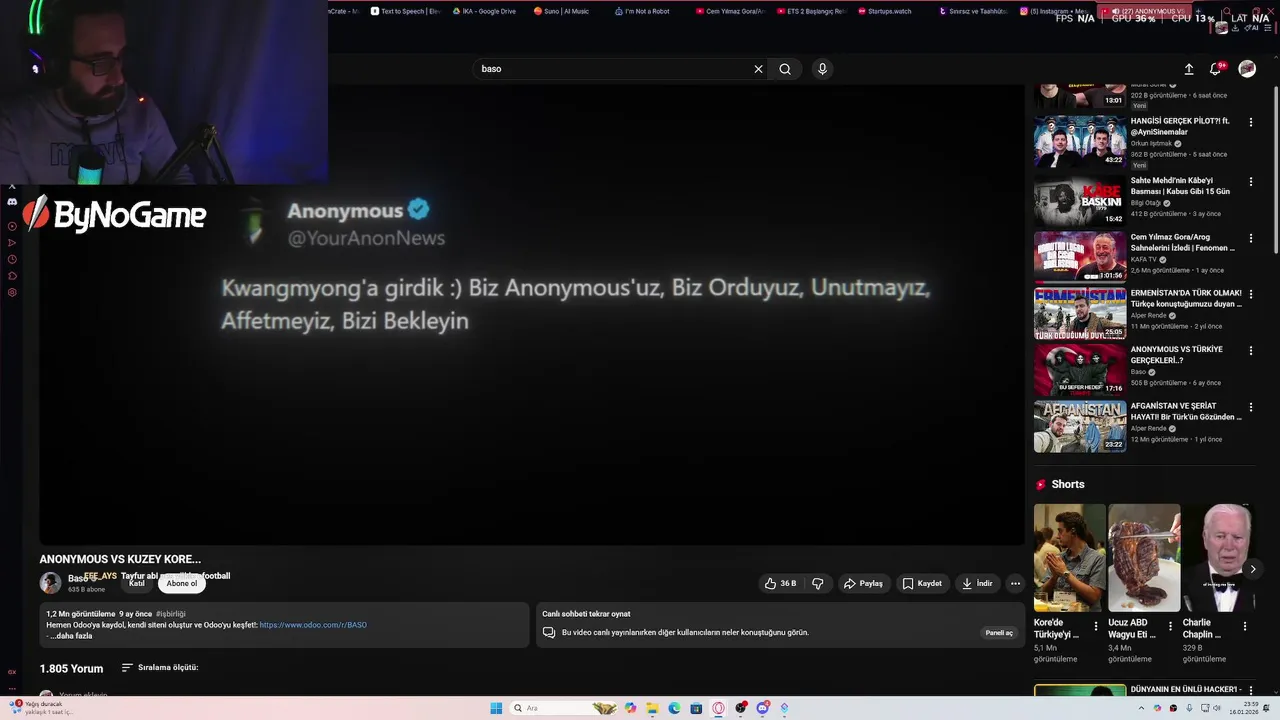Open 'ANONYMOUS VS TÜRKİYE GERÇEKLERİ' video title
The height and width of the screenshot is (720, 1280).
coord(1177,355)
